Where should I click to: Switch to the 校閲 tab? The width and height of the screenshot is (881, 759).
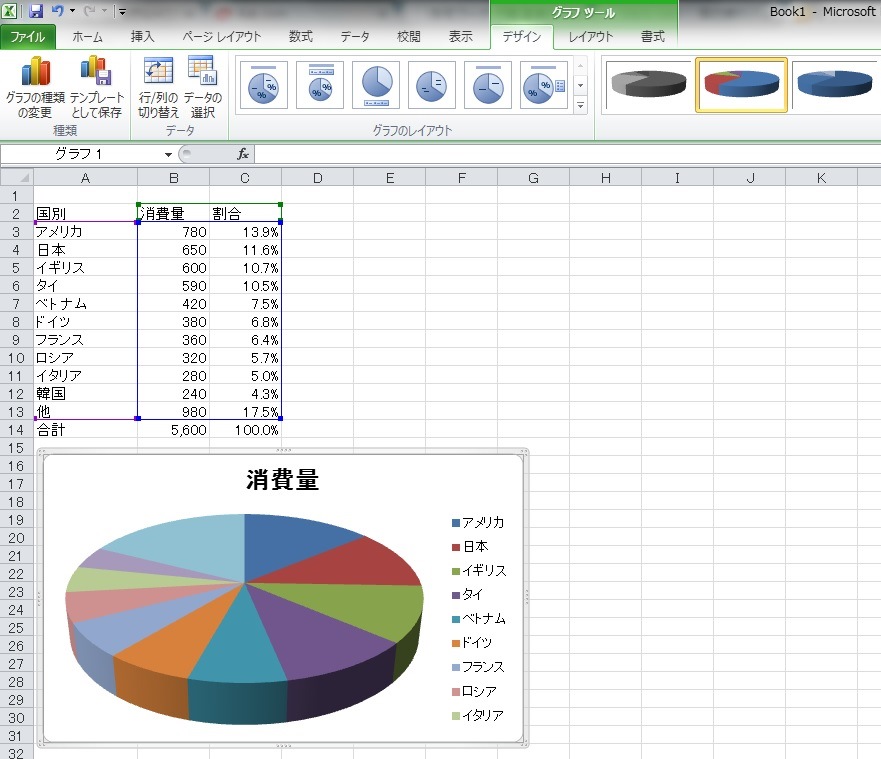408,37
